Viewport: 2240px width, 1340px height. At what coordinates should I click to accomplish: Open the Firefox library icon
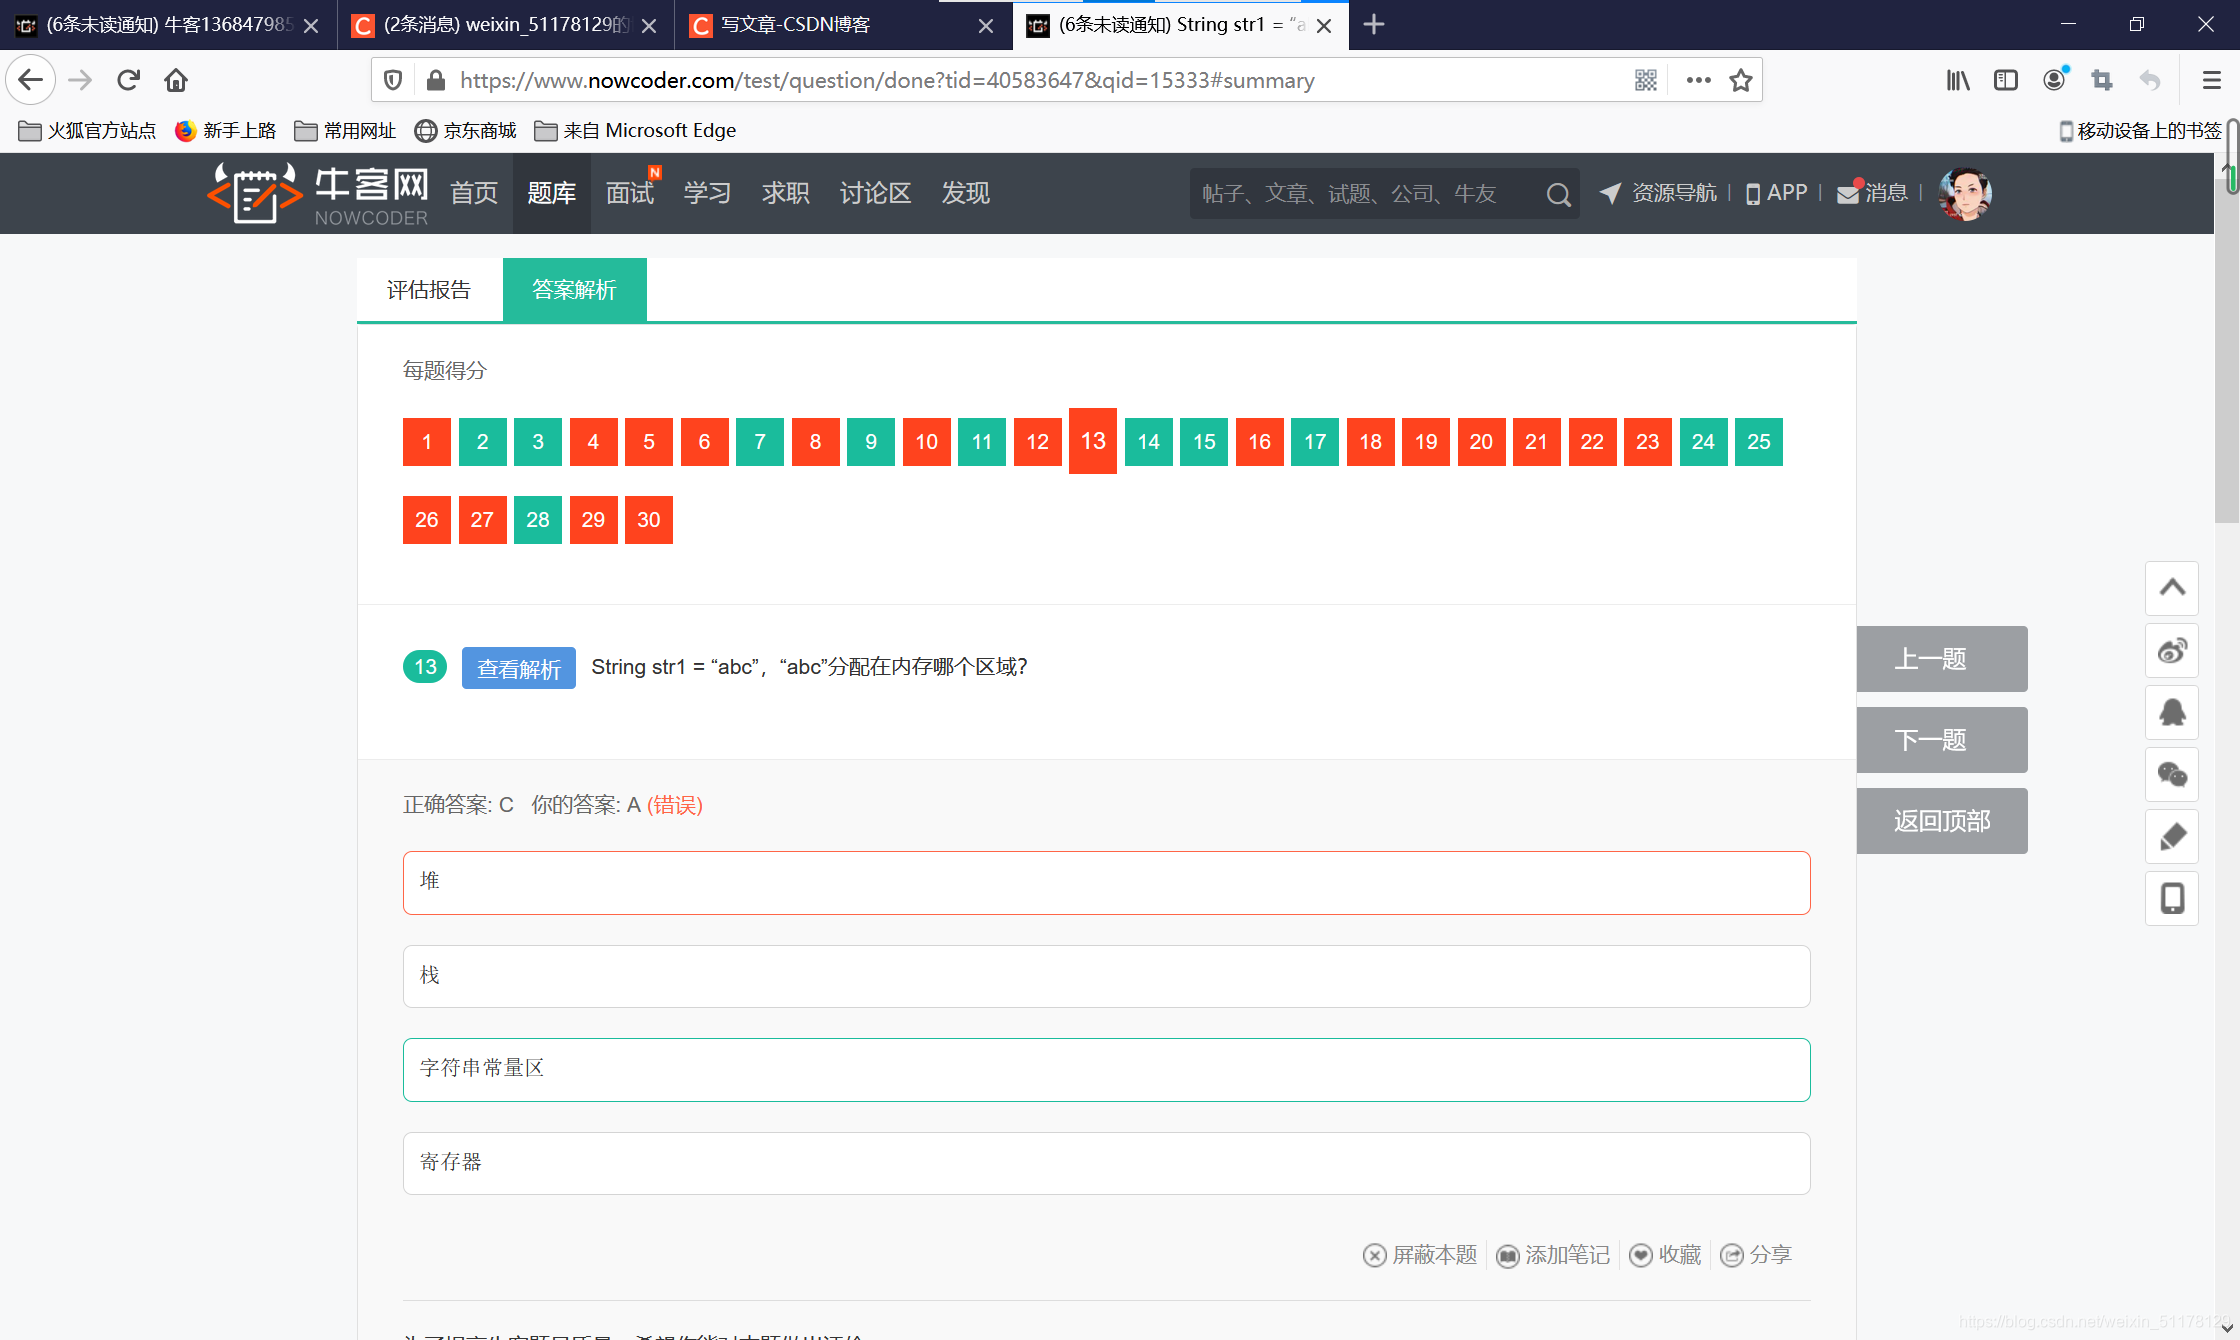coord(1958,80)
